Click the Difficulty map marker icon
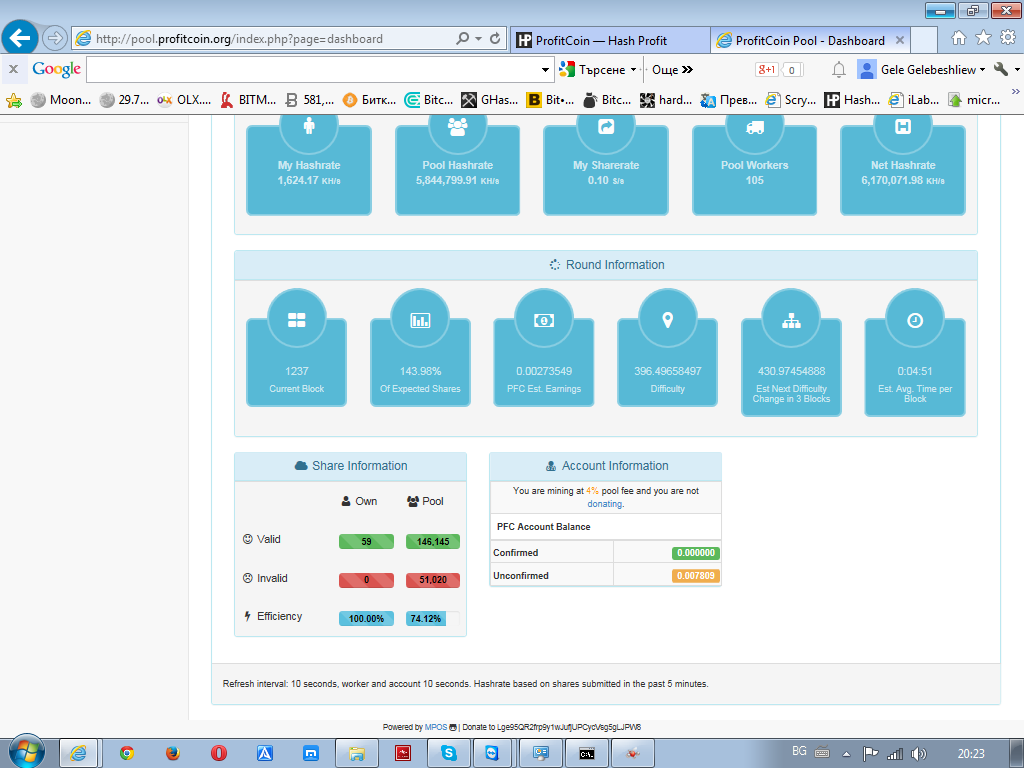 click(667, 319)
